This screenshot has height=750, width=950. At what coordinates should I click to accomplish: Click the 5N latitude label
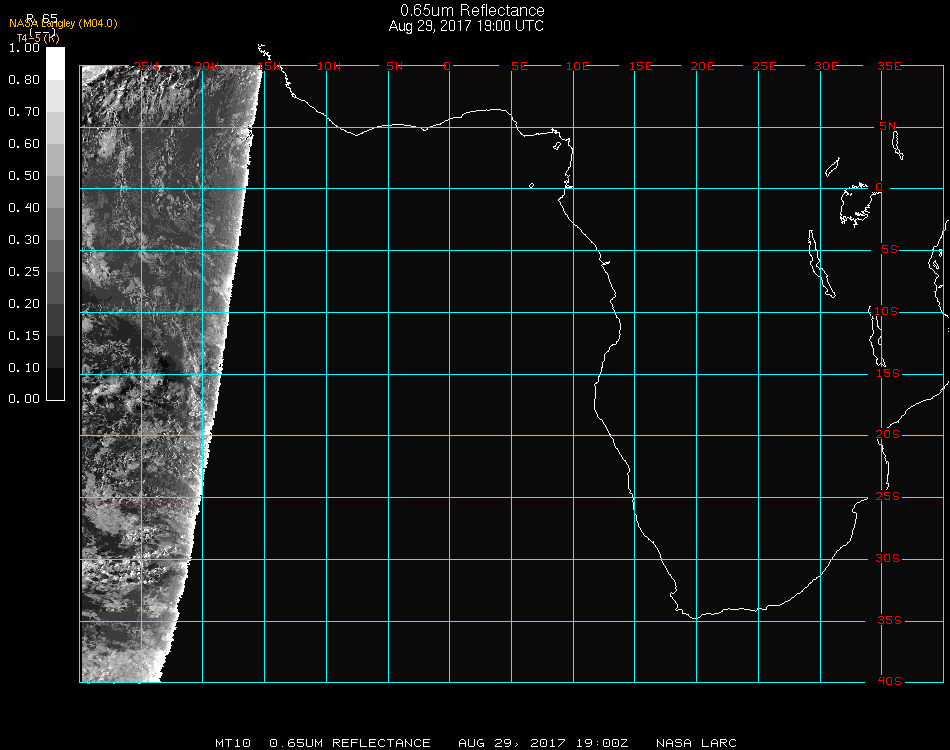[x=888, y=126]
